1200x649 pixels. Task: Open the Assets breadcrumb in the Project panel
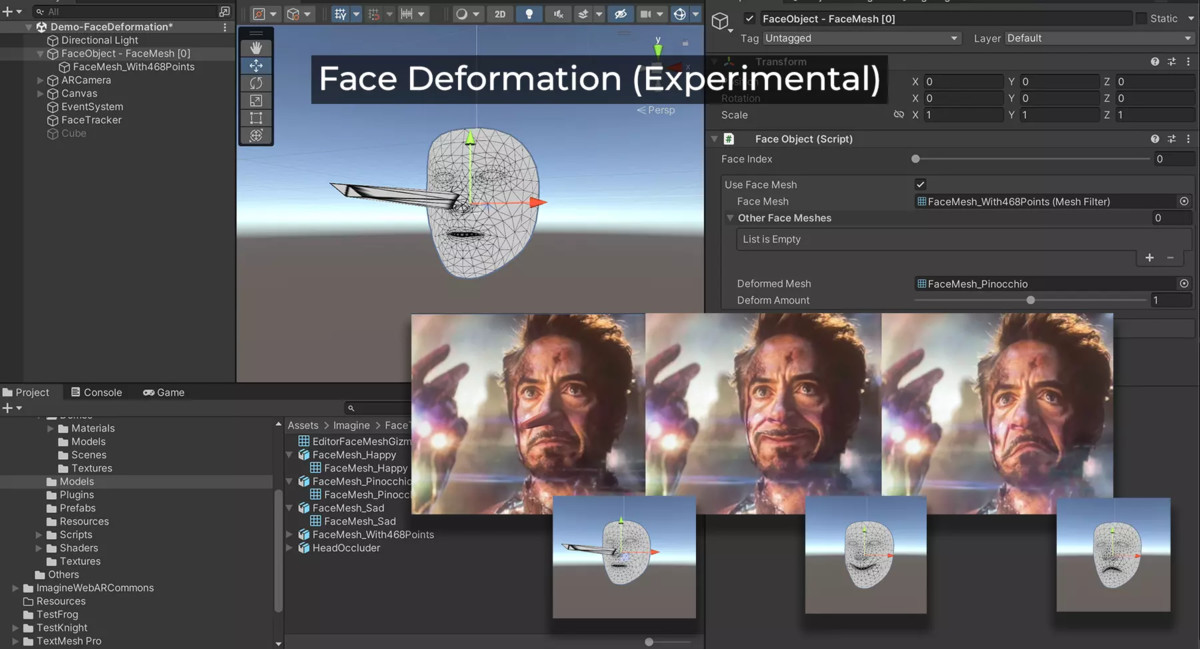point(302,424)
